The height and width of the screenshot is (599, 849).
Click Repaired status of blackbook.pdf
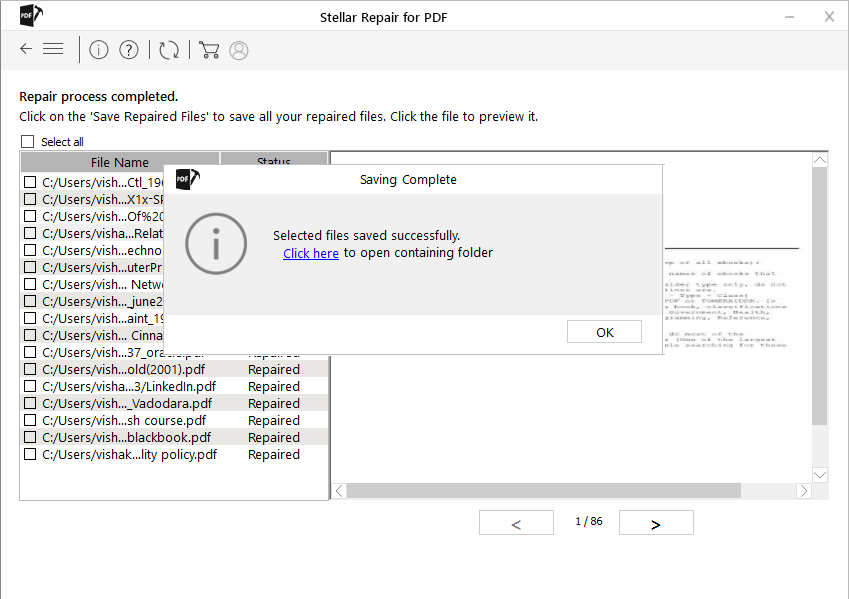274,438
